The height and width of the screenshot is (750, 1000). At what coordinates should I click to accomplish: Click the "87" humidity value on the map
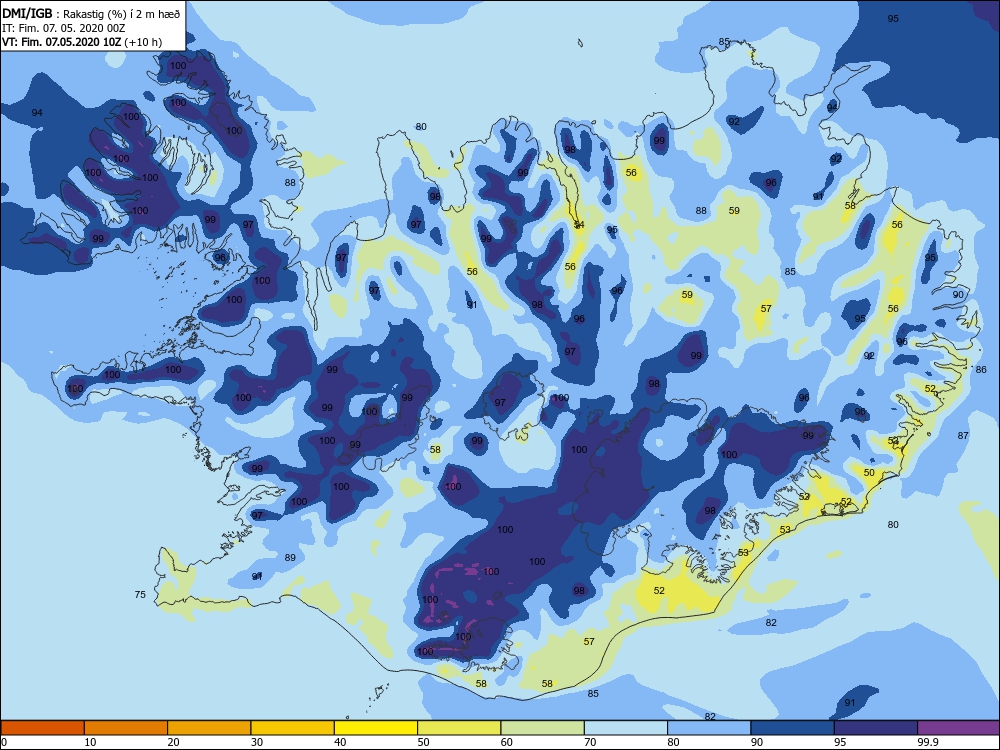point(963,436)
